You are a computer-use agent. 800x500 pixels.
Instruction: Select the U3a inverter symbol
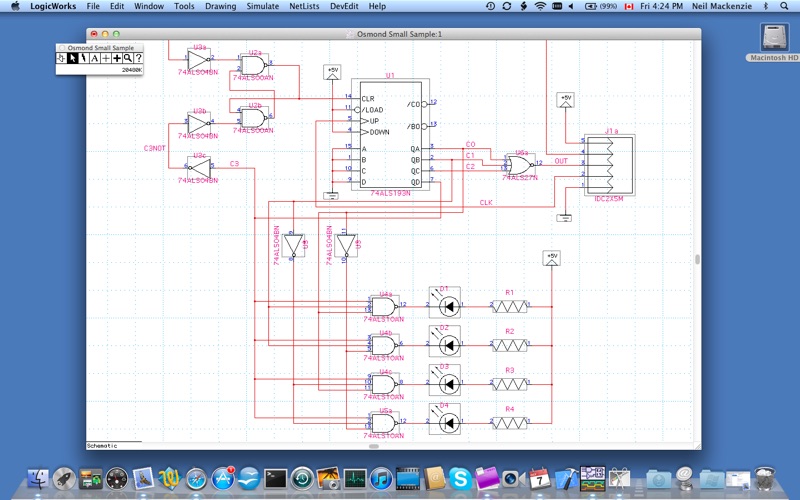click(x=198, y=60)
